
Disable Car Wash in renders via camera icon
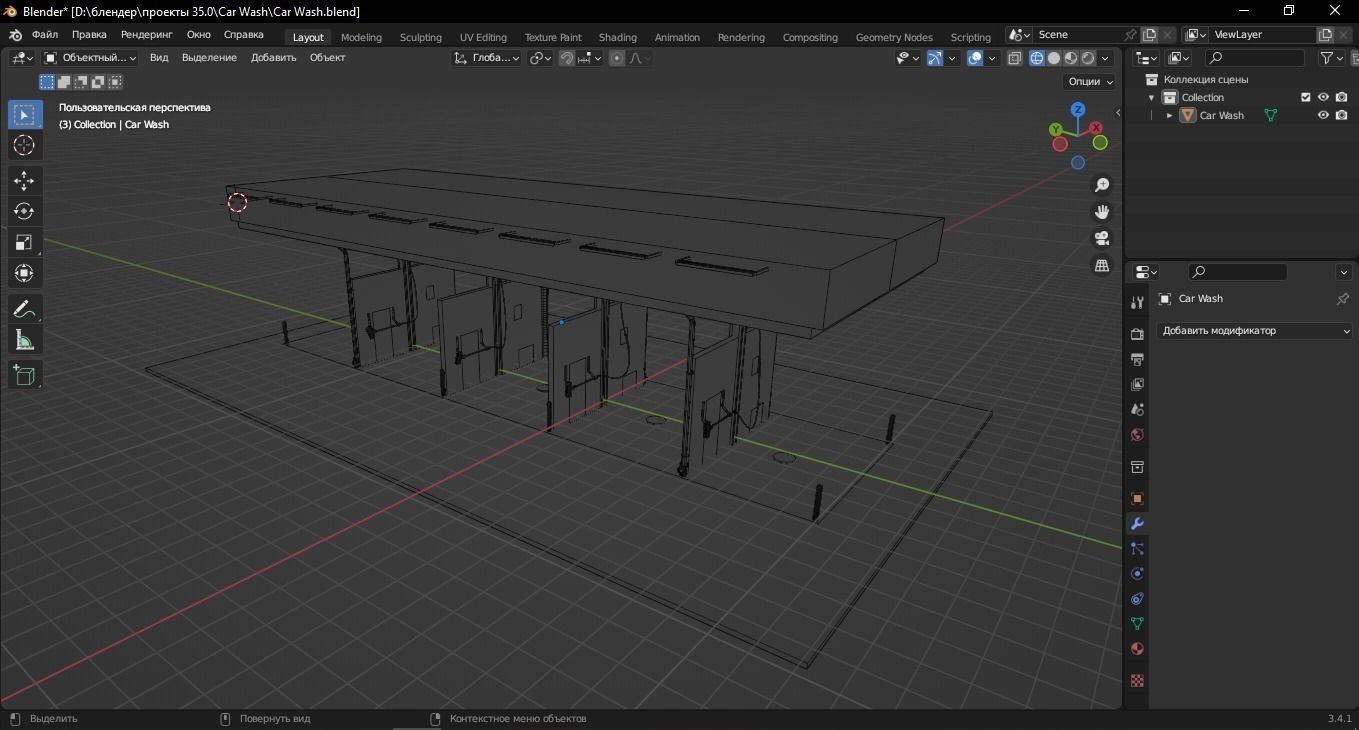pyautogui.click(x=1341, y=115)
